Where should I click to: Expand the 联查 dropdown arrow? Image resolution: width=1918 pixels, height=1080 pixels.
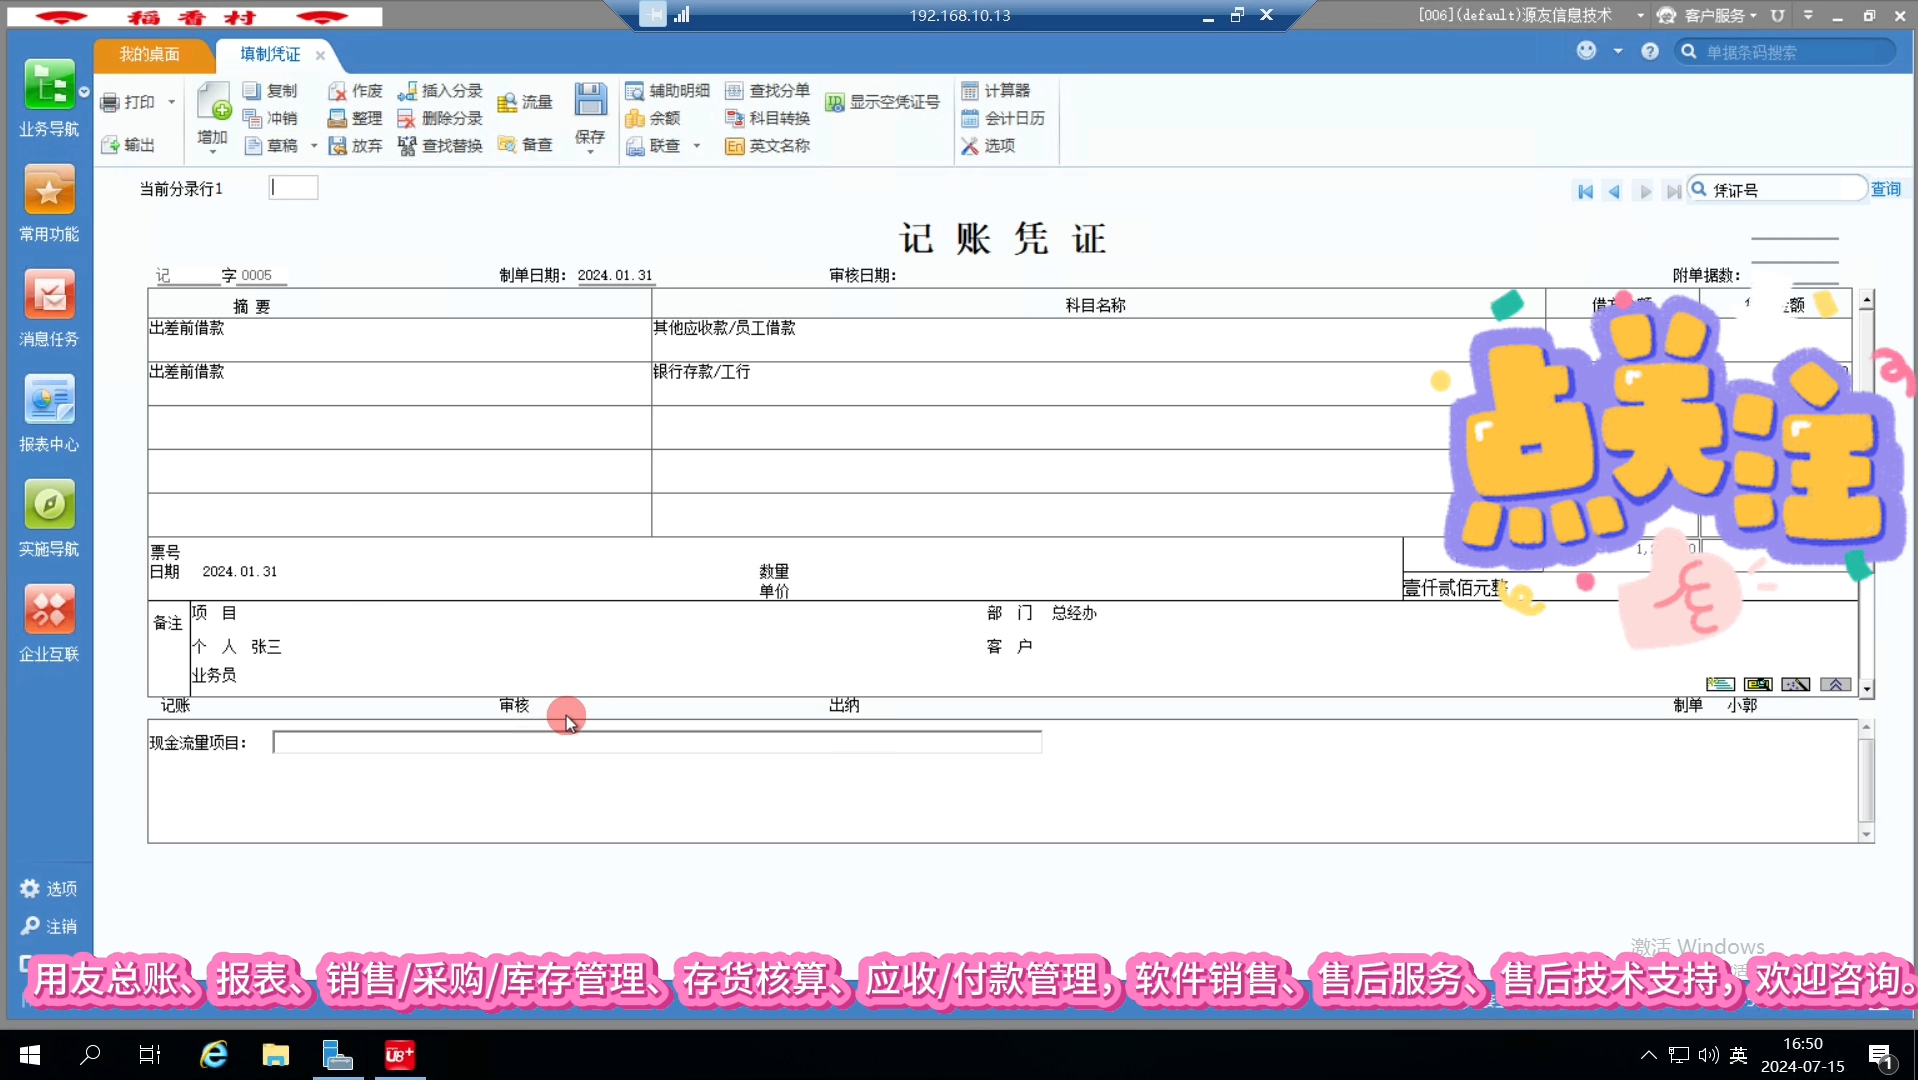point(697,146)
